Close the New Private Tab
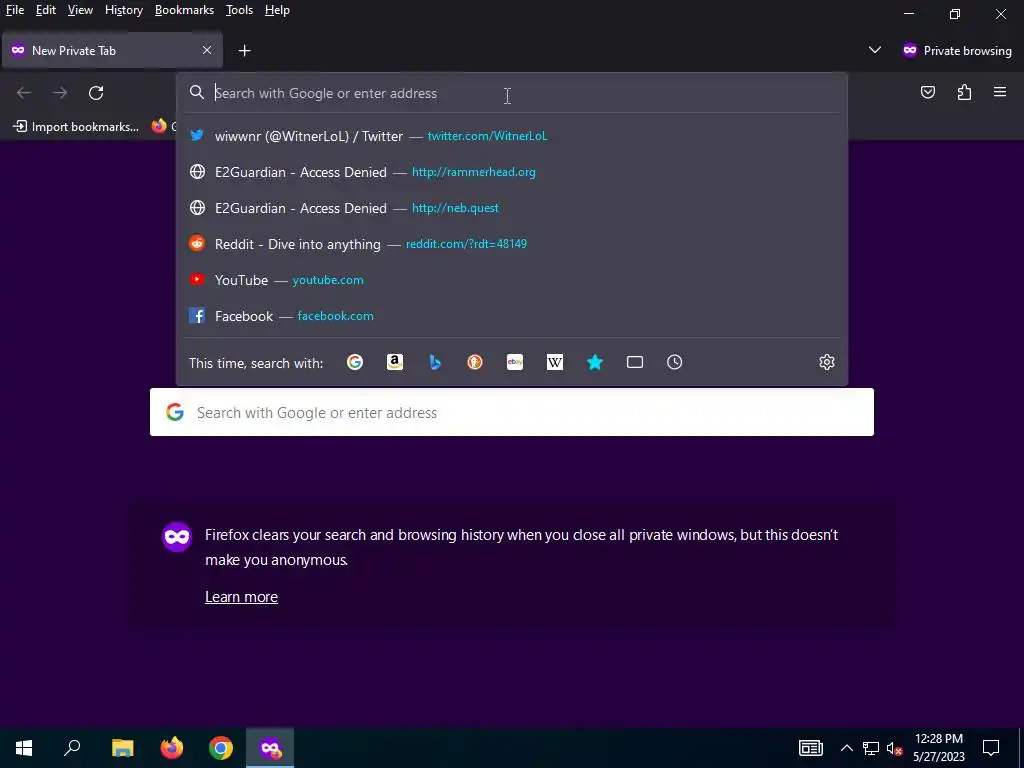1024x768 pixels. (207, 50)
